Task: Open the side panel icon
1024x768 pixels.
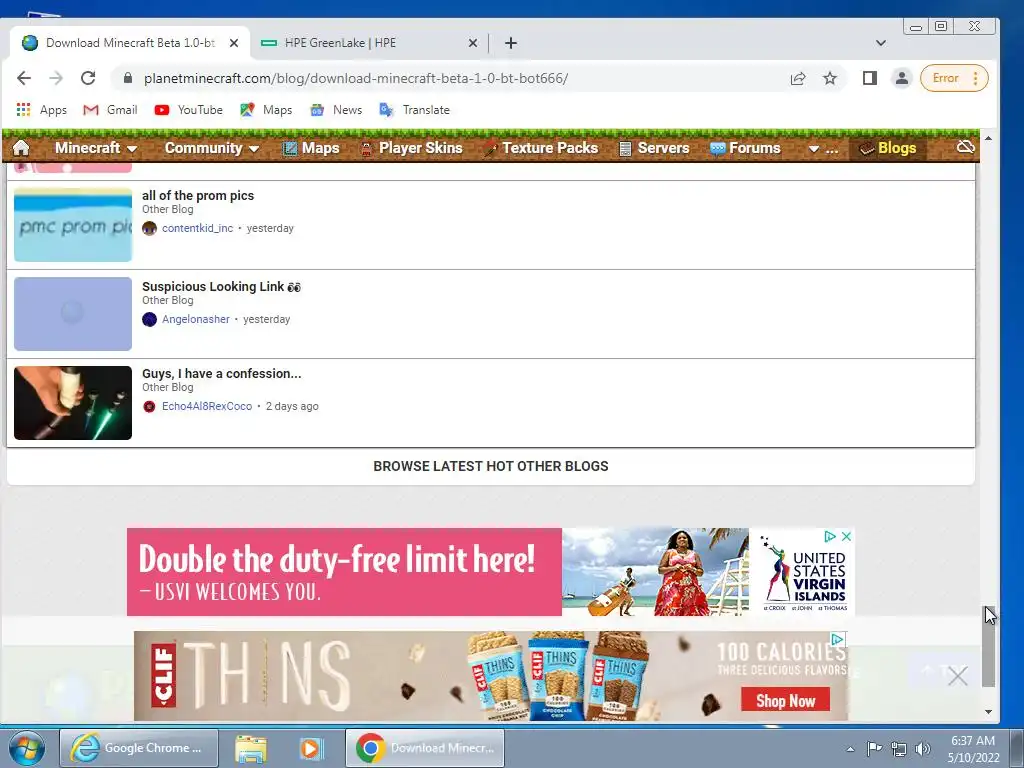Action: (869, 78)
